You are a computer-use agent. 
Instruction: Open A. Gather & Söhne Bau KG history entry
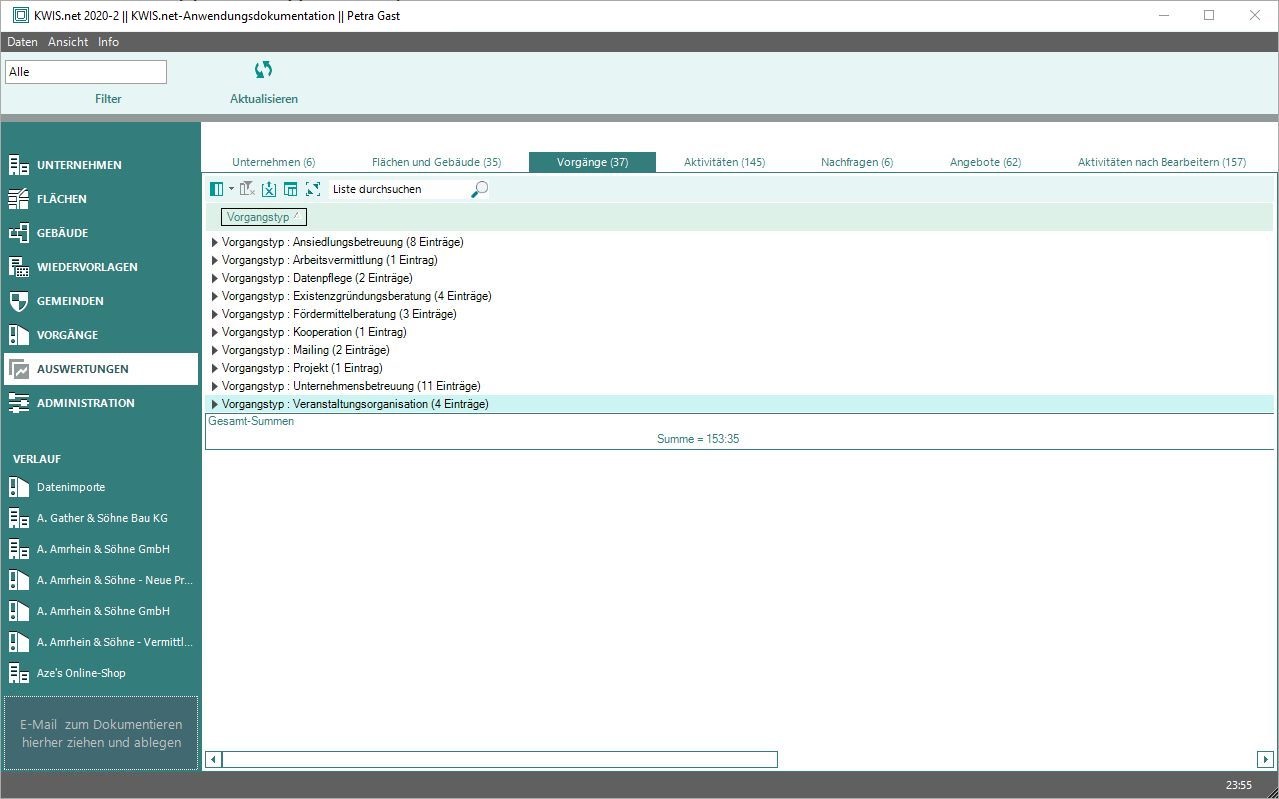point(102,518)
